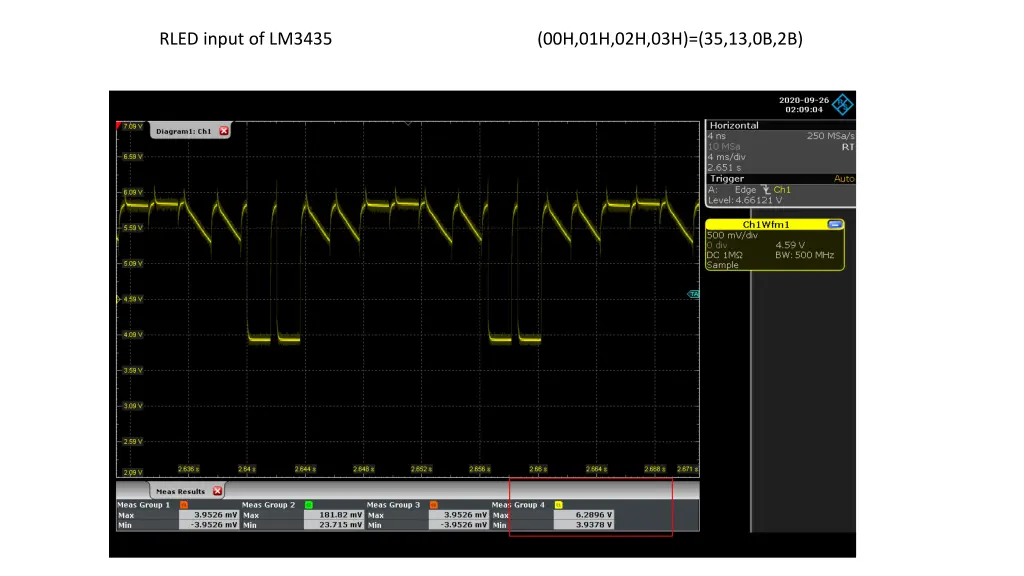Click the Ch1Wfm1 channel label

pyautogui.click(x=765, y=225)
